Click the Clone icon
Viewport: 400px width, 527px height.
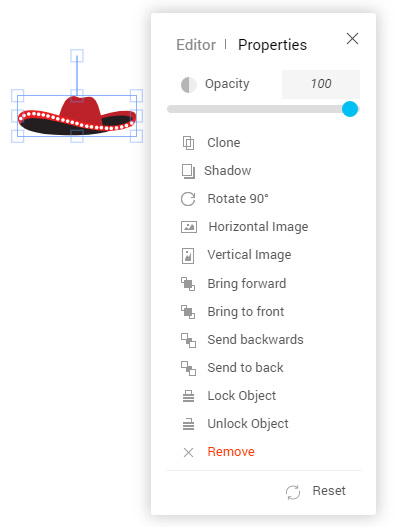tap(188, 143)
